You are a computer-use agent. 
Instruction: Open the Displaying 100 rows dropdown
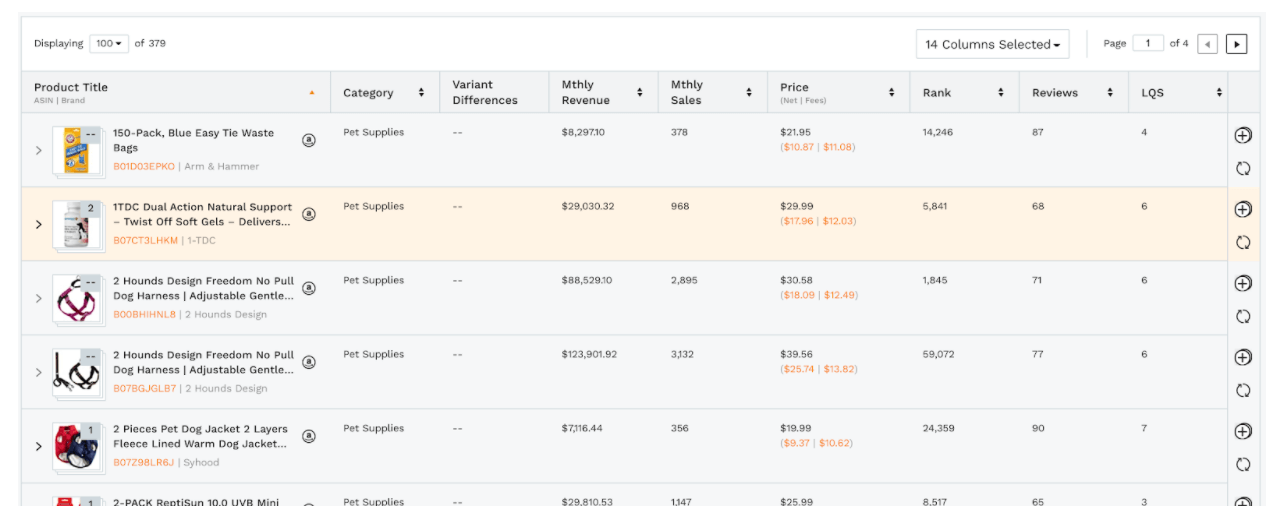tap(109, 43)
